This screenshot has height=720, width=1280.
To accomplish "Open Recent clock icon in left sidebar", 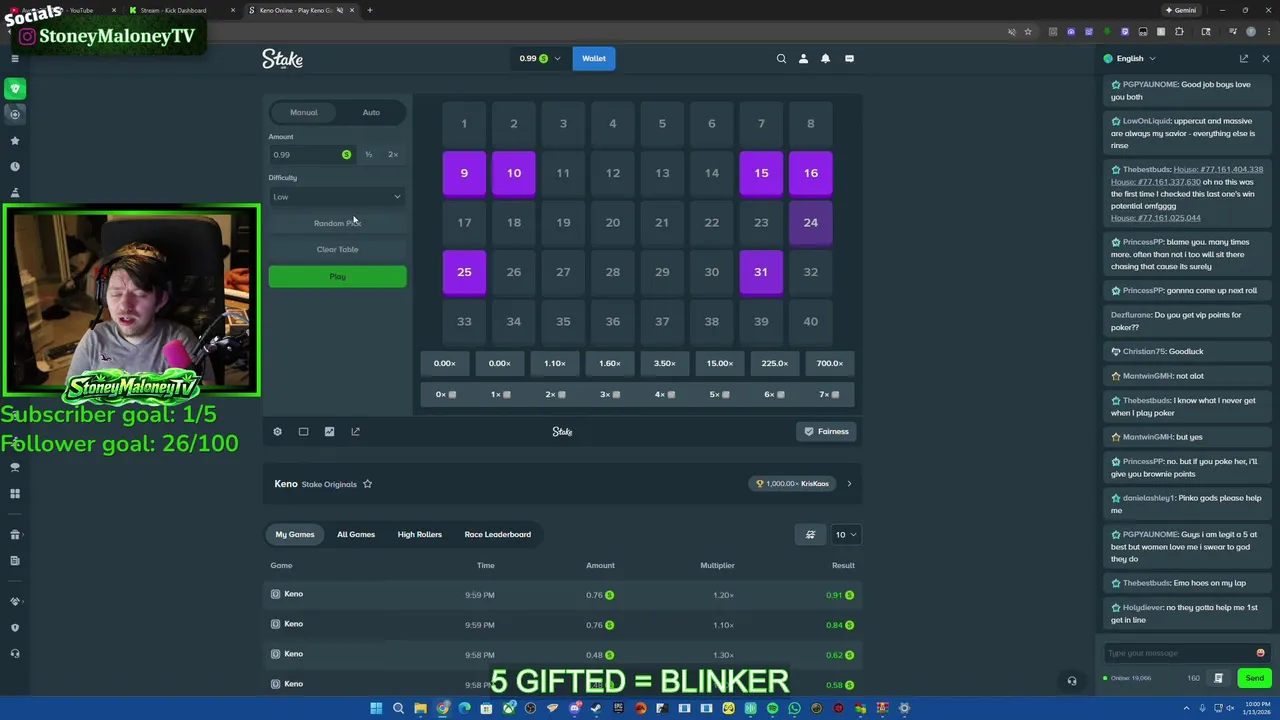I will [x=15, y=167].
